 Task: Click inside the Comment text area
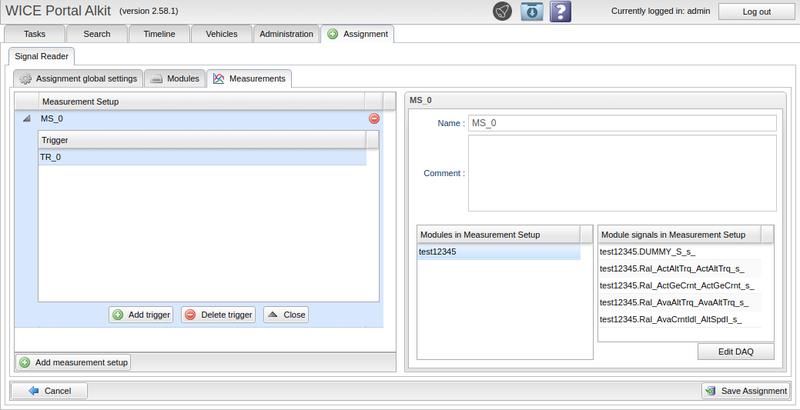pos(622,173)
